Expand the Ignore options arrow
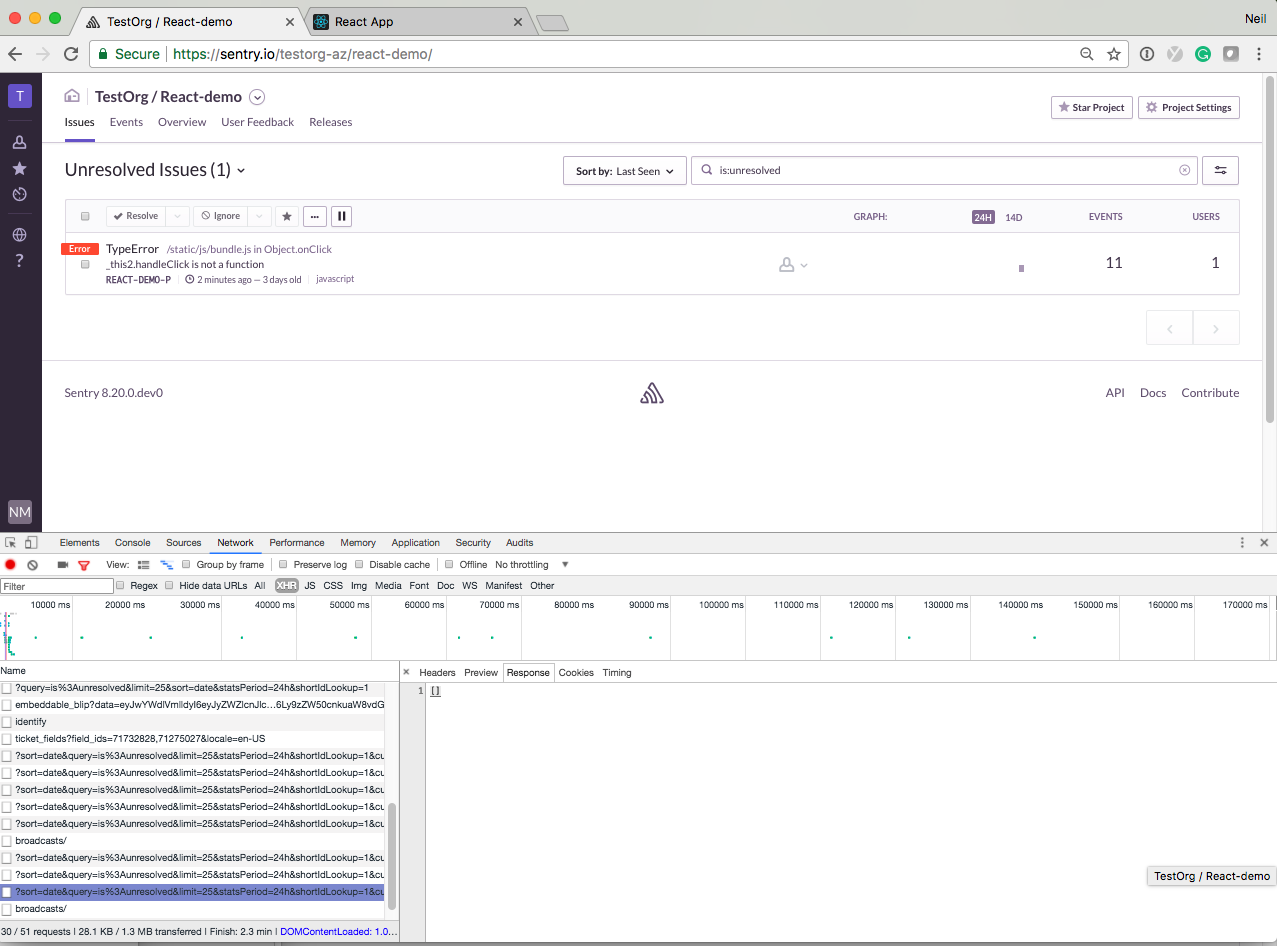The height and width of the screenshot is (946, 1277). click(x=259, y=216)
